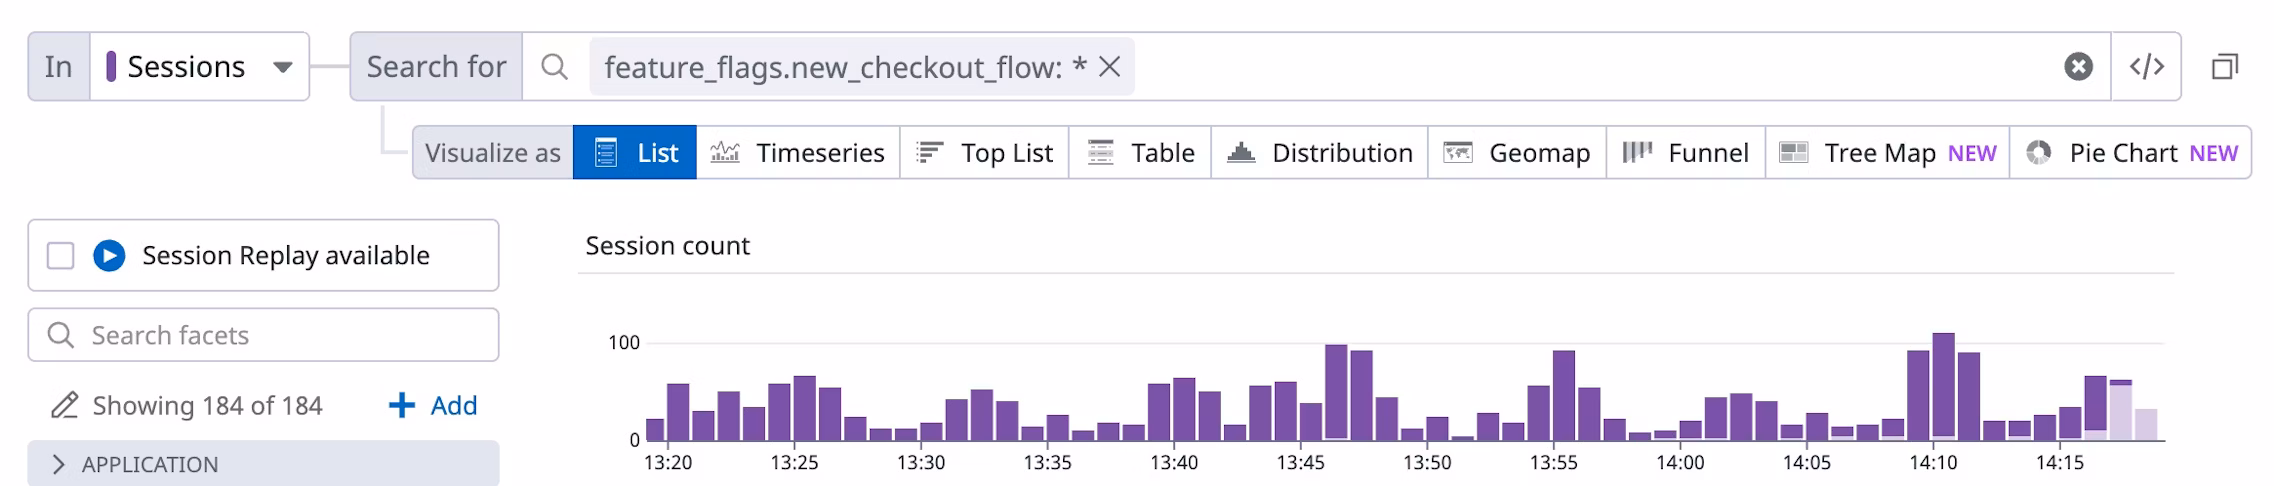Remove the feature_flags.new_checkout_flow filter chip
2274x486 pixels.
tap(1109, 67)
